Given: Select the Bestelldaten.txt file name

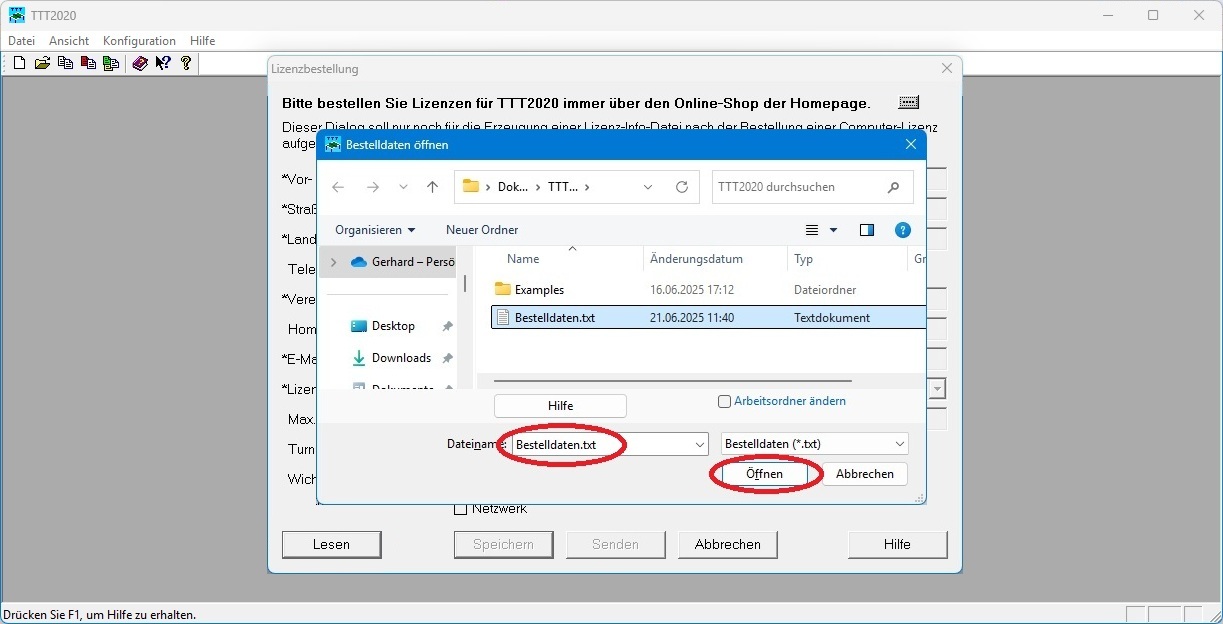Looking at the screenshot, I should point(555,318).
